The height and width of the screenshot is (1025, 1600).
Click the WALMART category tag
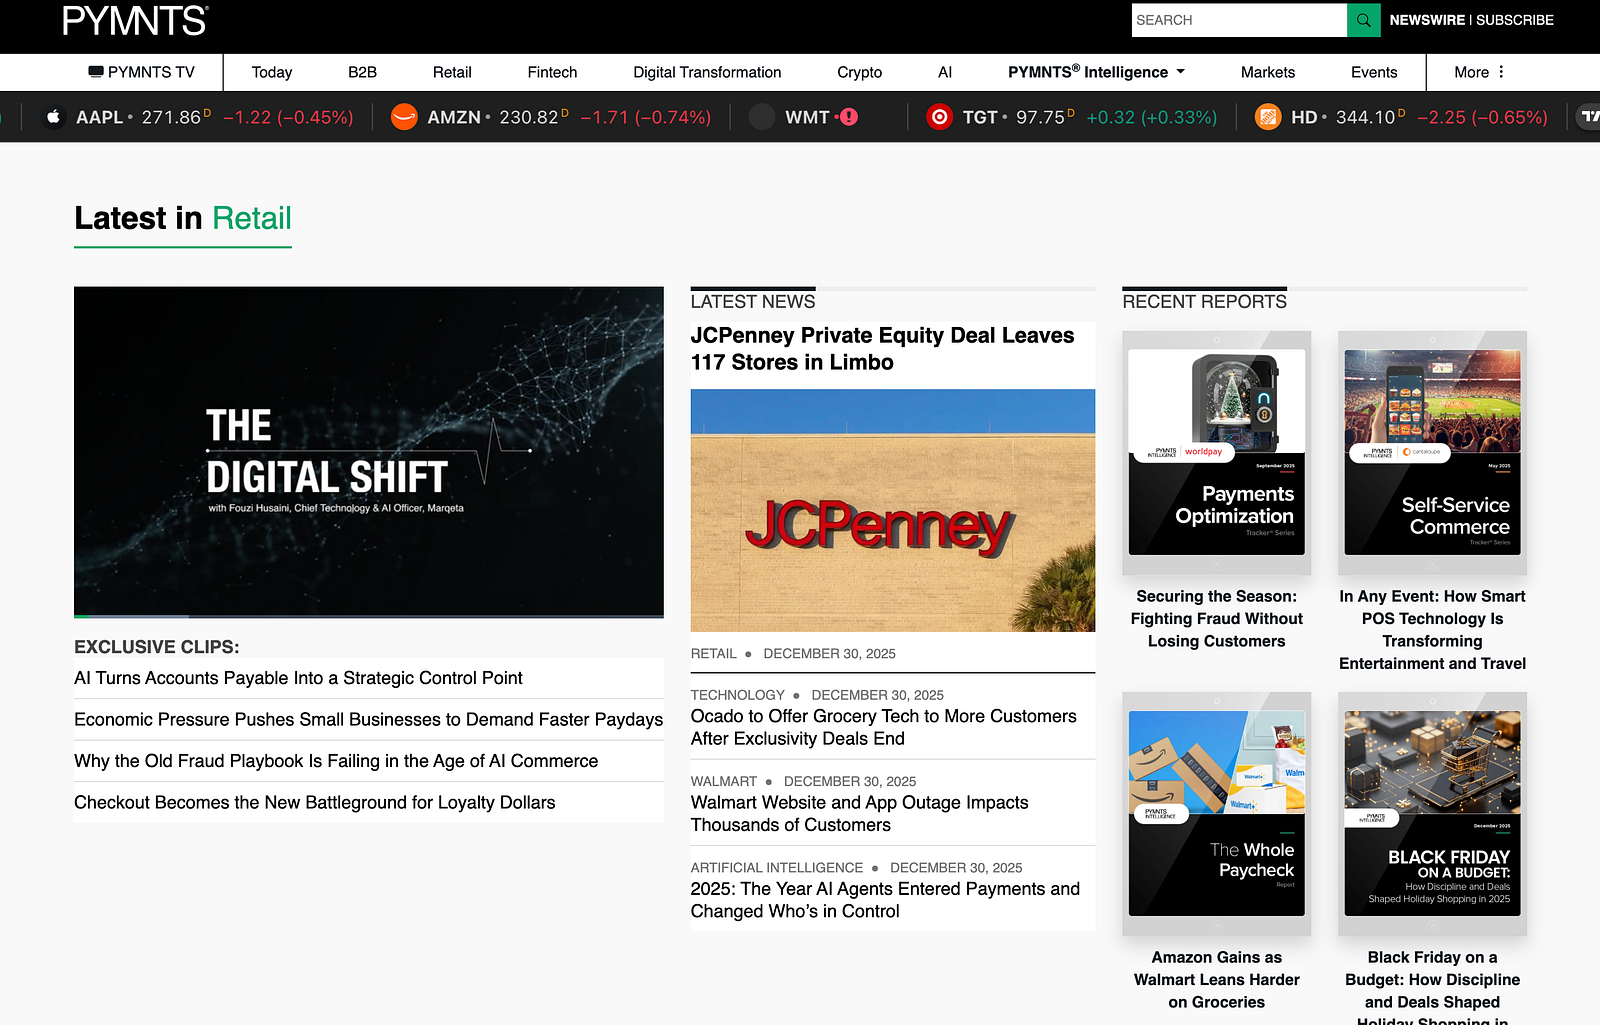[x=724, y=781]
